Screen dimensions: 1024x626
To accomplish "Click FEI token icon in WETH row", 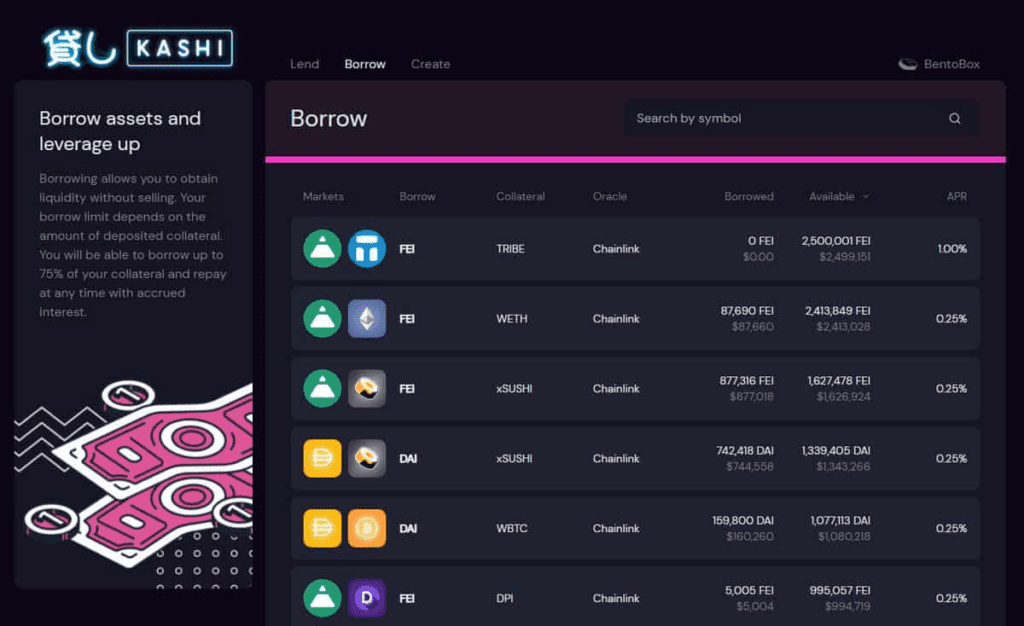I will tap(322, 319).
